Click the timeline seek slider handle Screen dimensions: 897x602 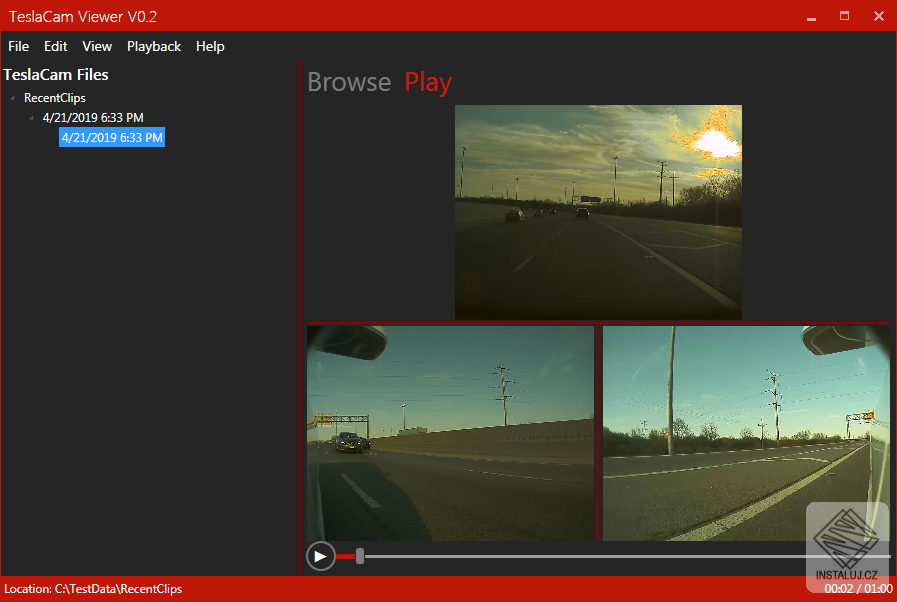(x=357, y=556)
